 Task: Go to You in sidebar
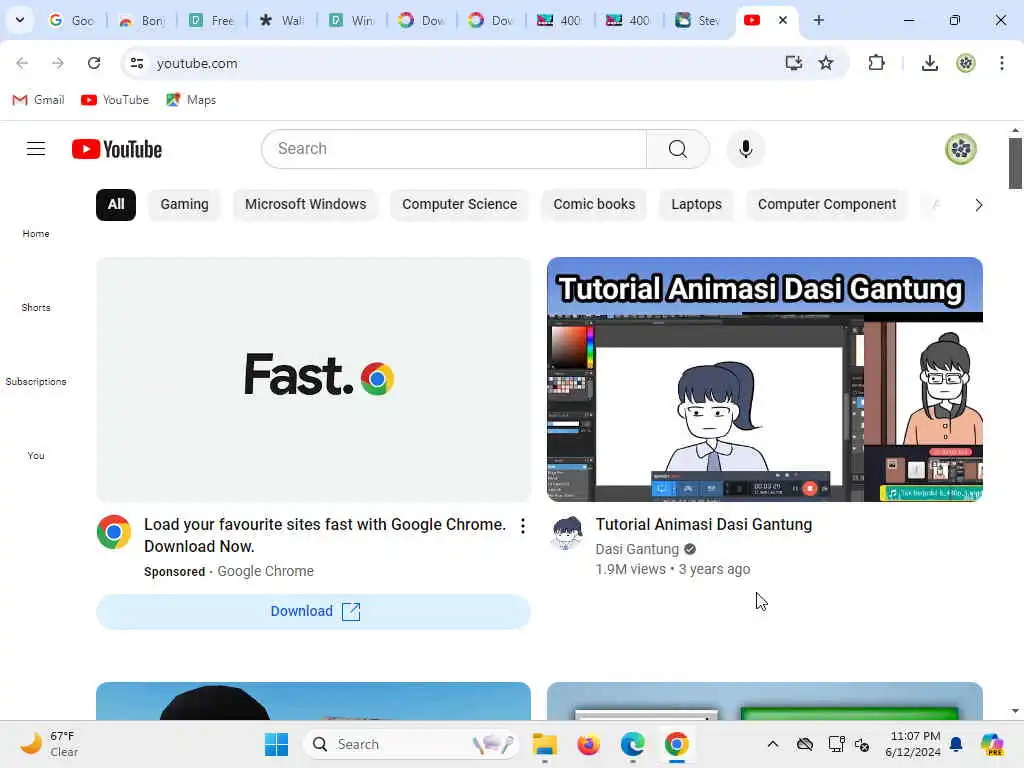tap(36, 455)
